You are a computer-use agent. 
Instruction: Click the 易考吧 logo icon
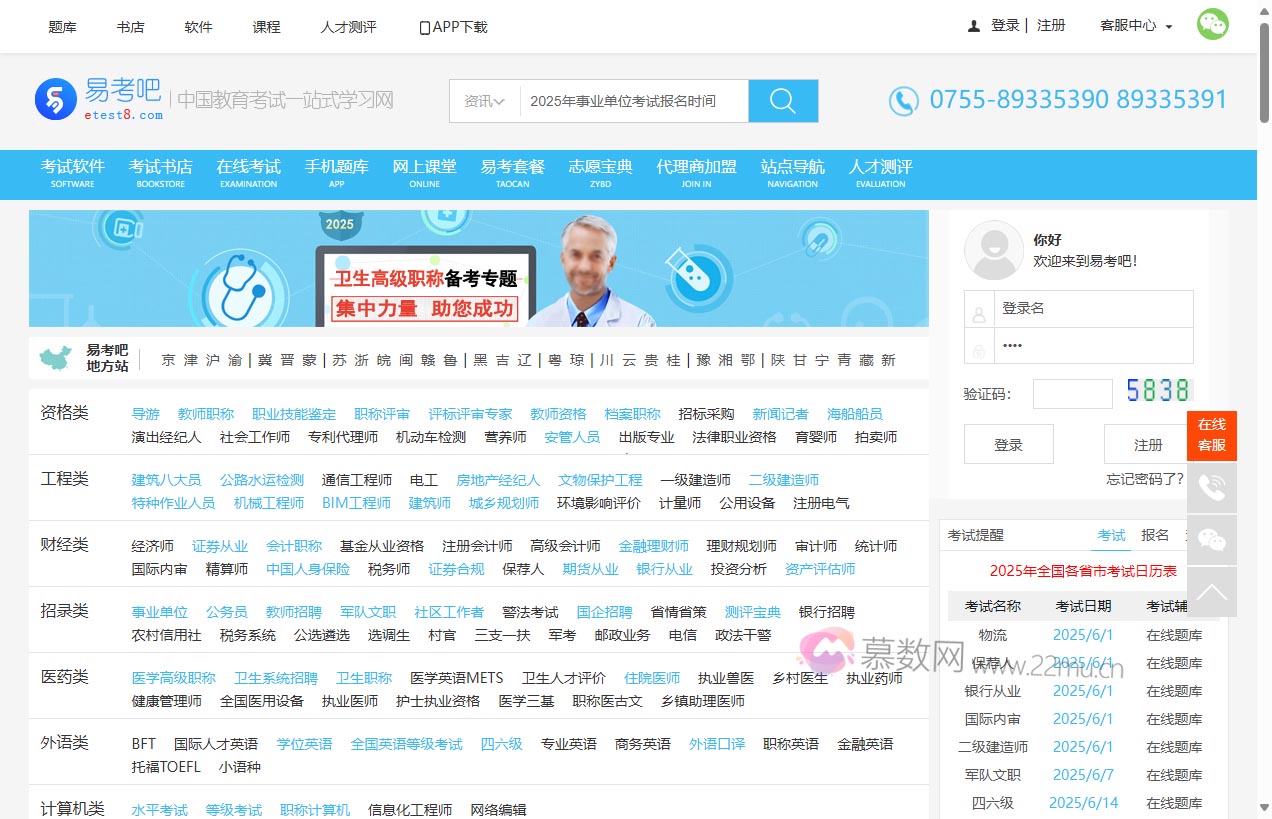(55, 99)
